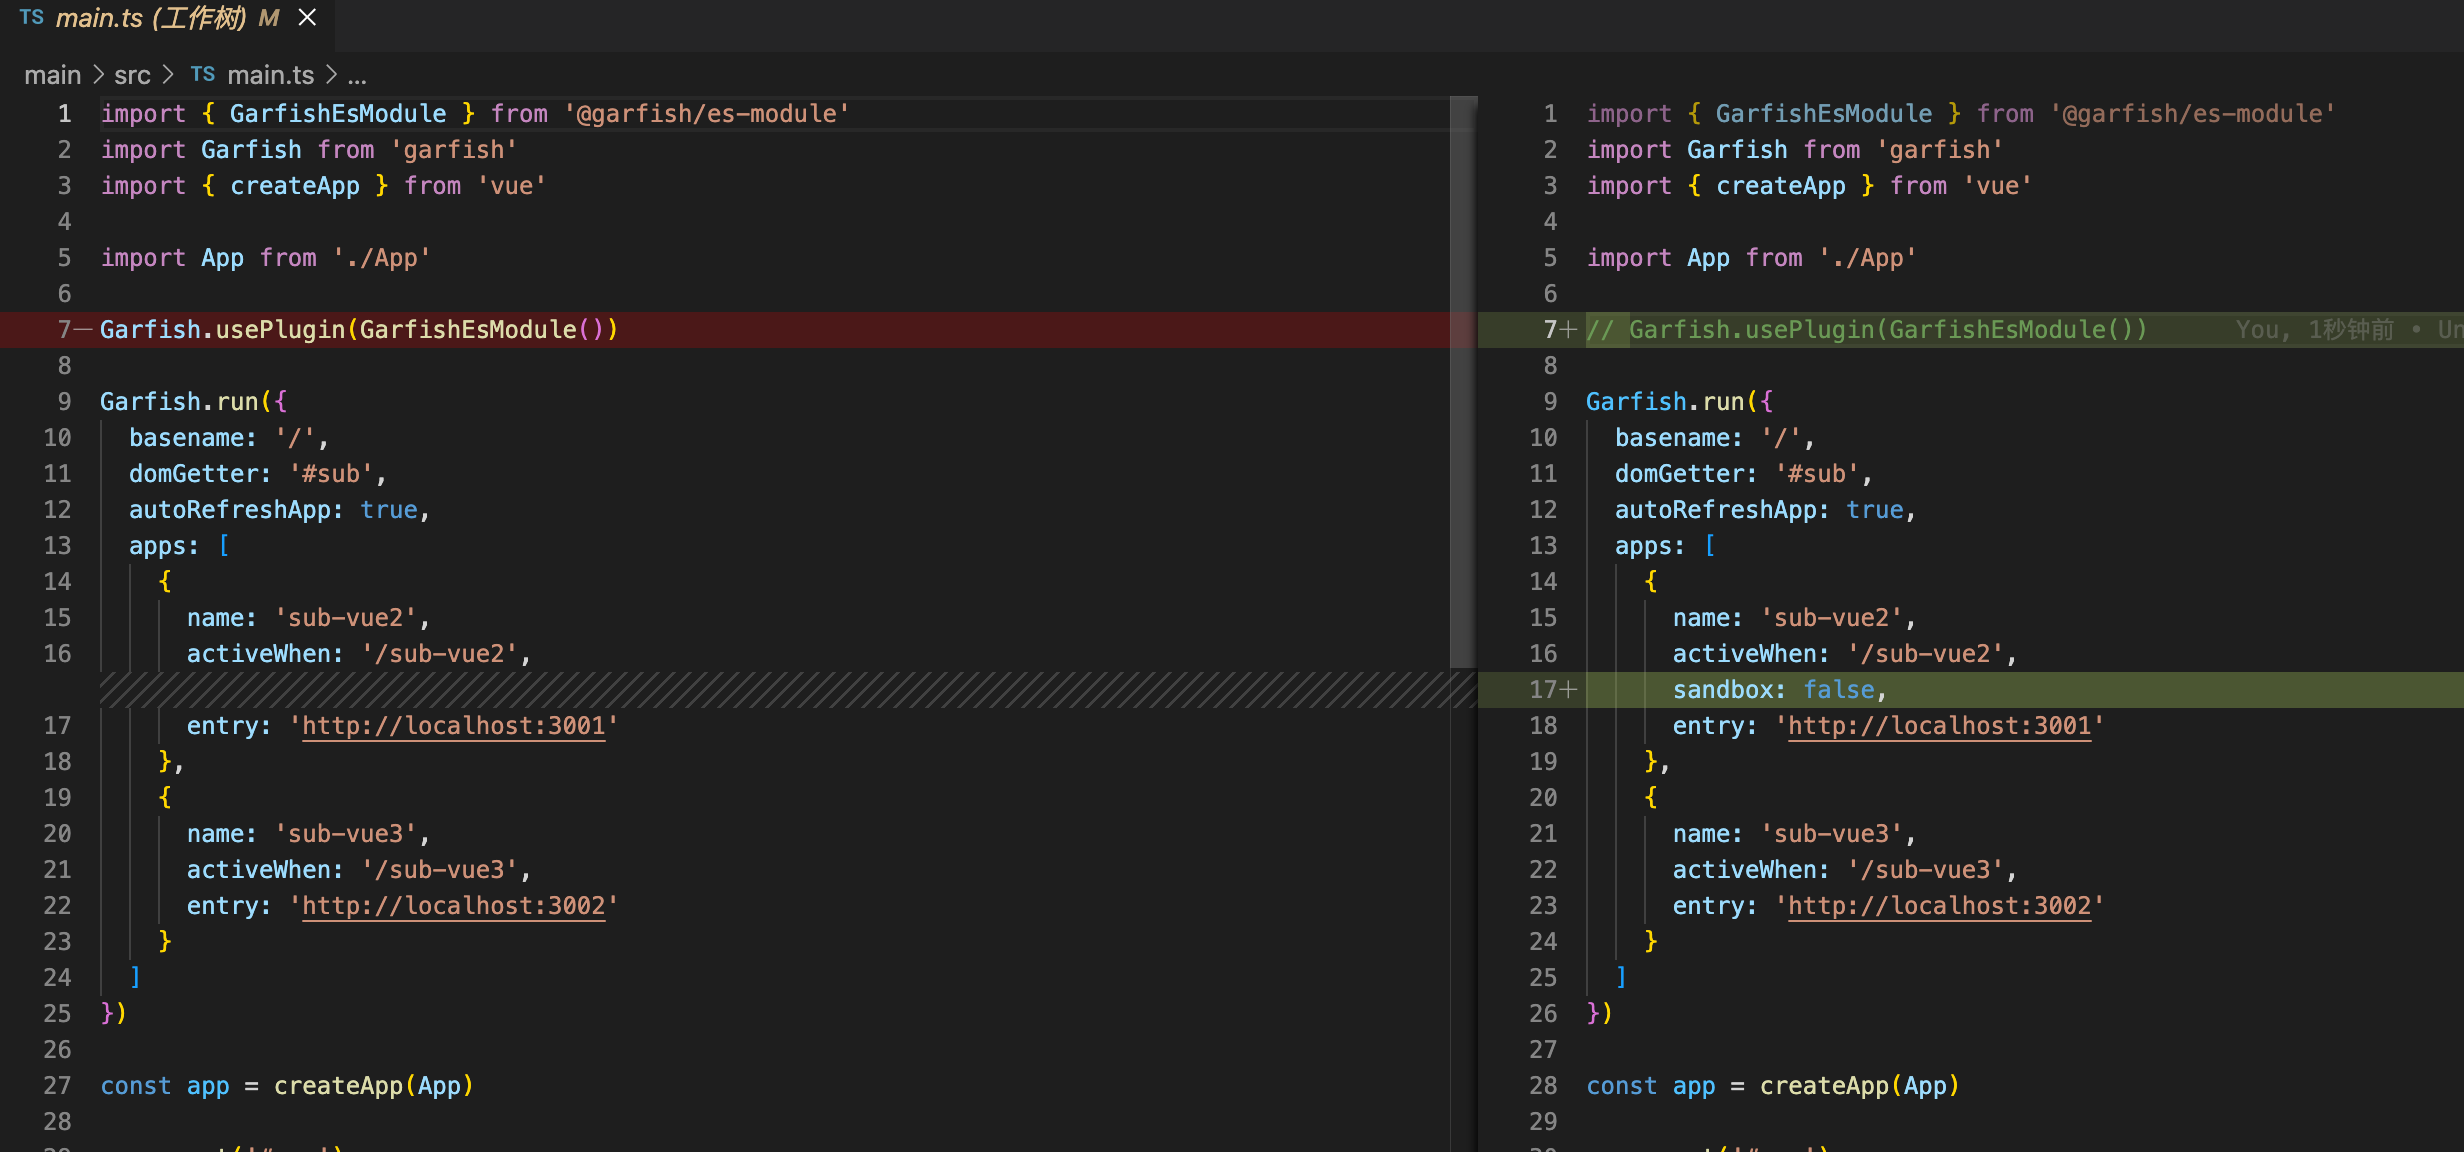Click the modified badge M on the tab
The height and width of the screenshot is (1152, 2464).
tap(266, 18)
